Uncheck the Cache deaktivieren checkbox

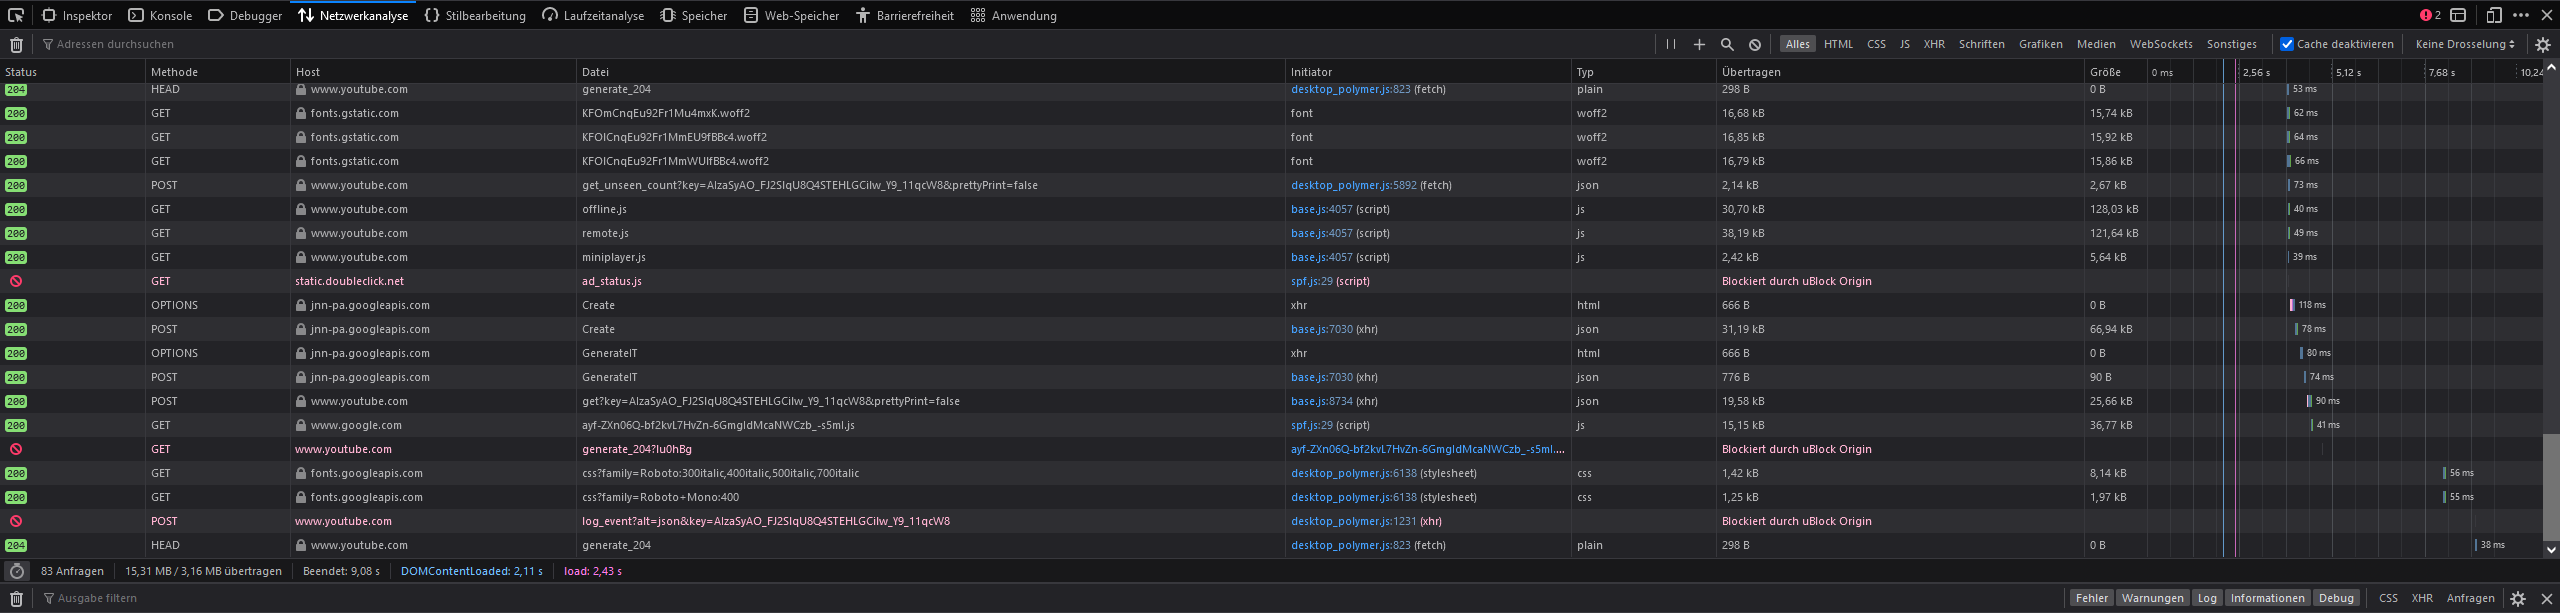[2286, 44]
